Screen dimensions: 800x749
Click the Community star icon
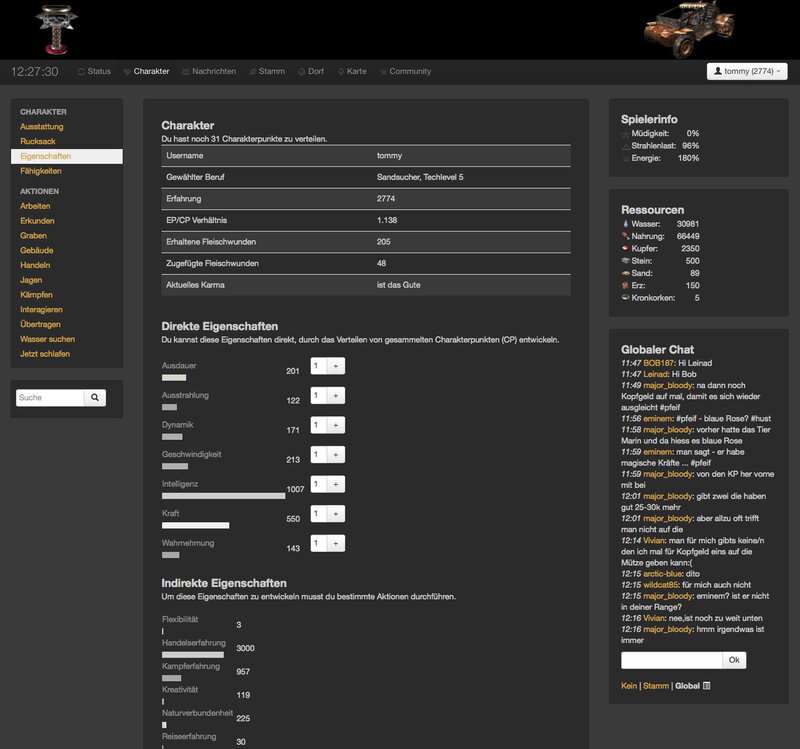pos(385,71)
